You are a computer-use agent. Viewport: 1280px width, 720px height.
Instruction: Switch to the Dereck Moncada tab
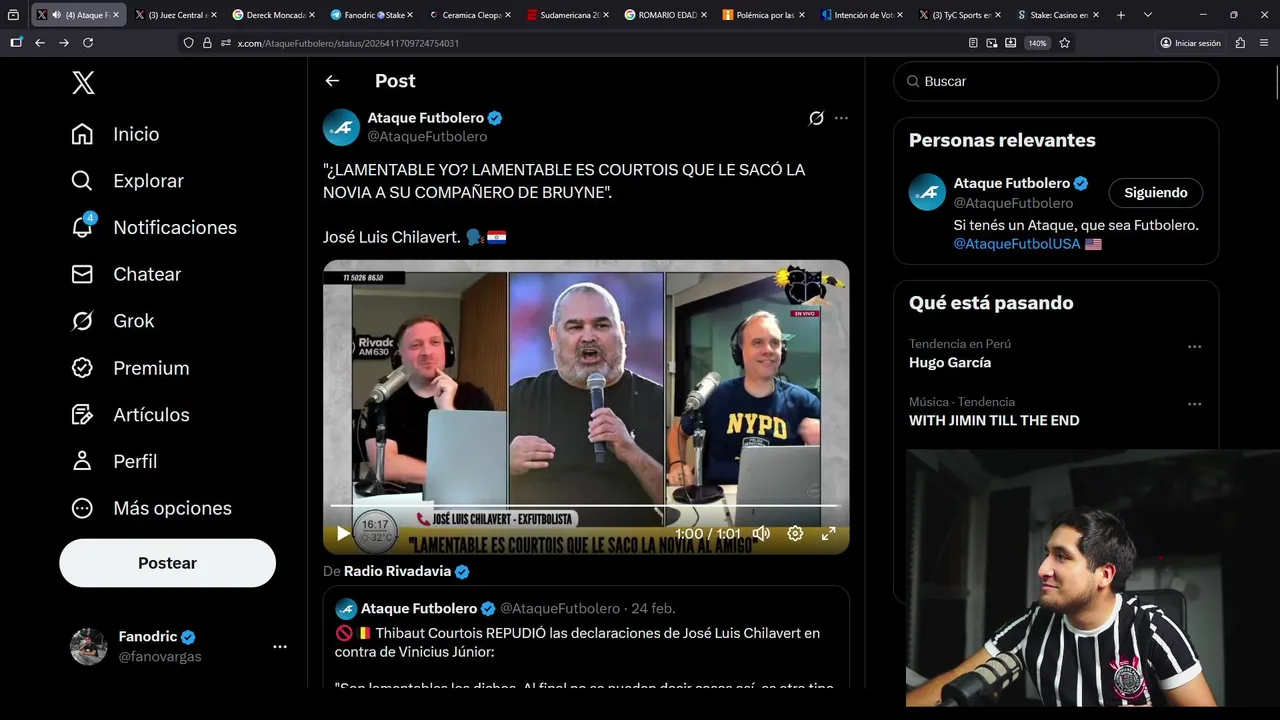(x=272, y=15)
